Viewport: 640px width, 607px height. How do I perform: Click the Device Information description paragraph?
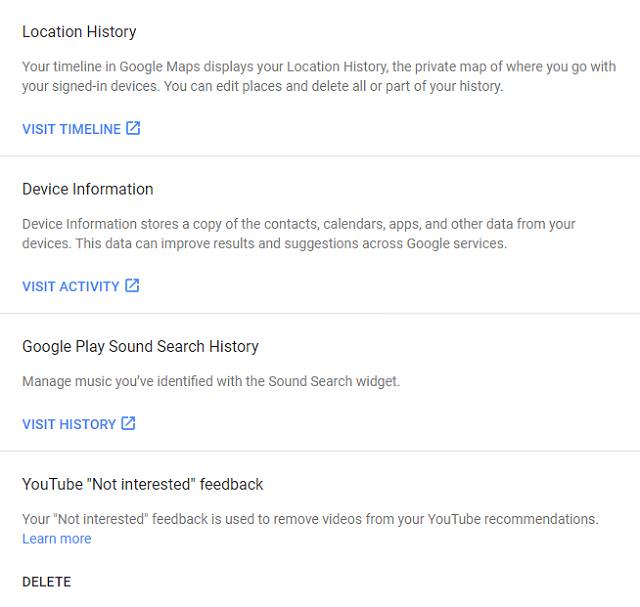click(299, 233)
